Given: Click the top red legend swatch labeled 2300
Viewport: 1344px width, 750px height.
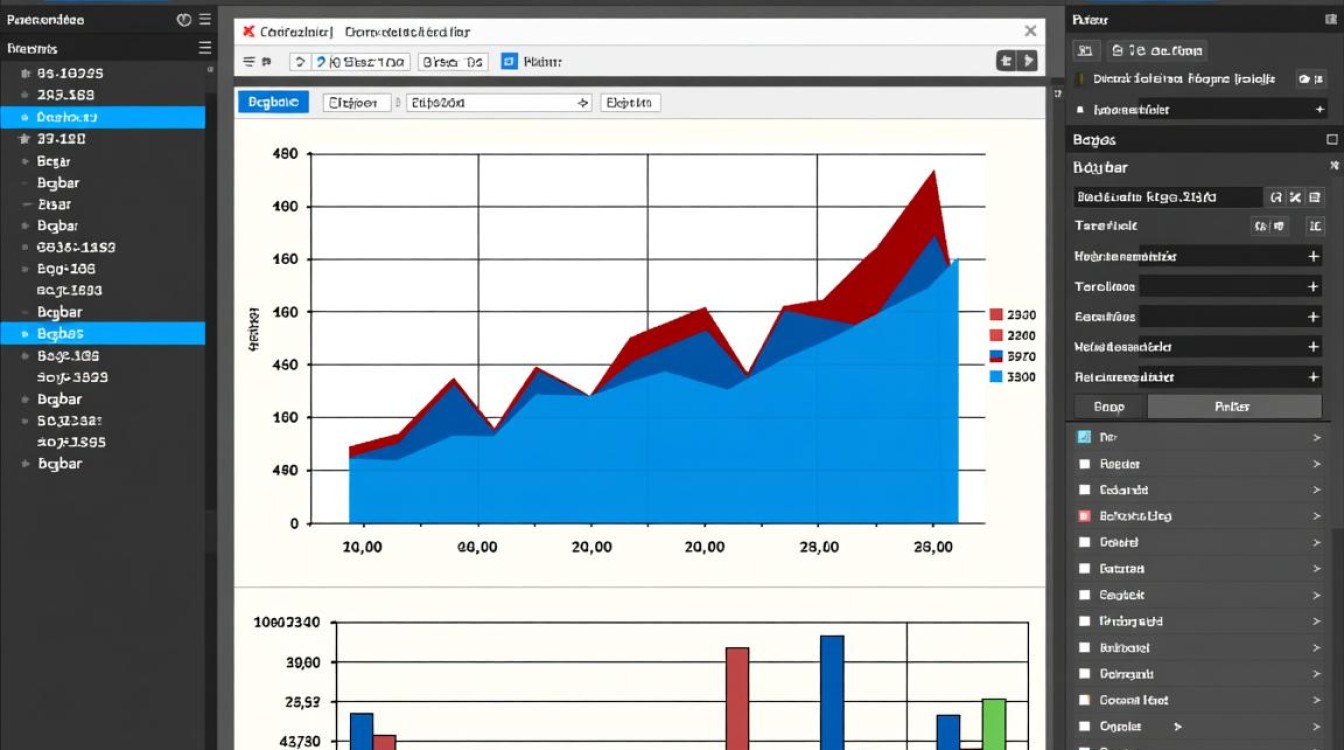Looking at the screenshot, I should pos(995,314).
